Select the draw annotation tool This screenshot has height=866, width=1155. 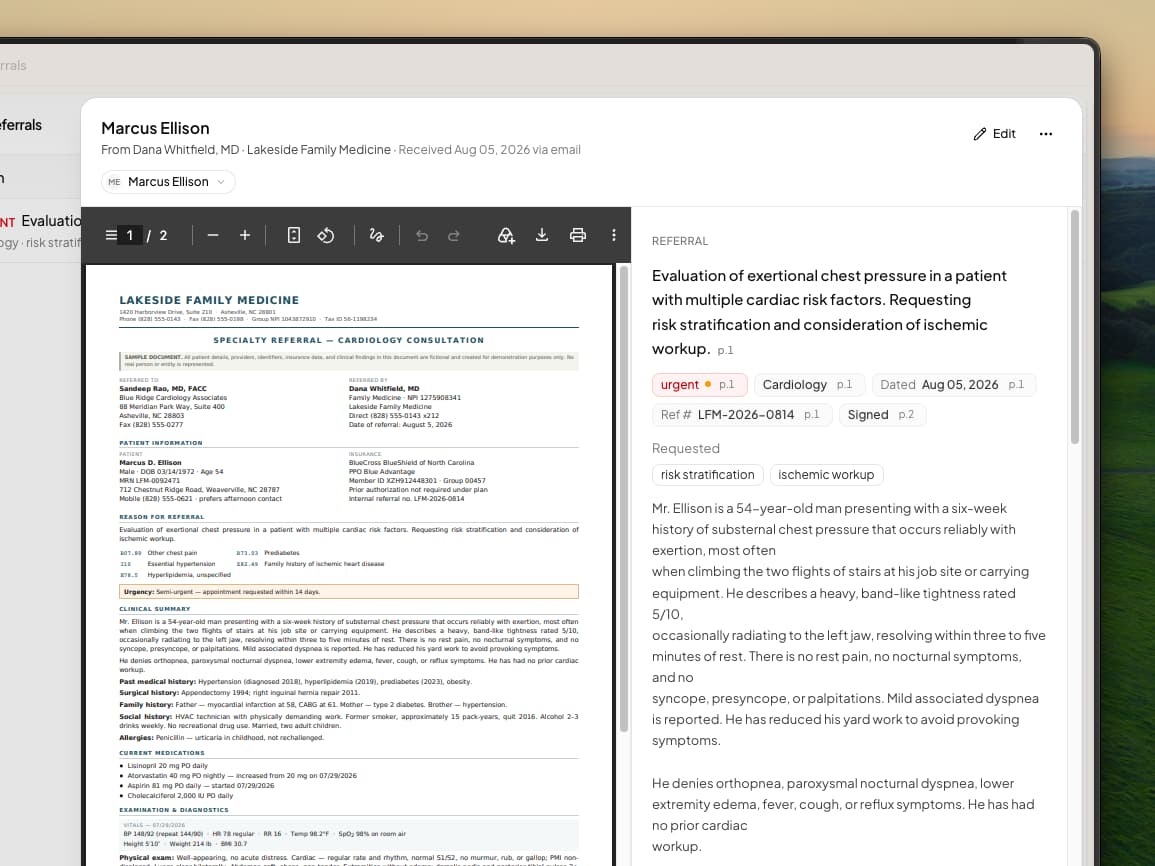[x=376, y=235]
